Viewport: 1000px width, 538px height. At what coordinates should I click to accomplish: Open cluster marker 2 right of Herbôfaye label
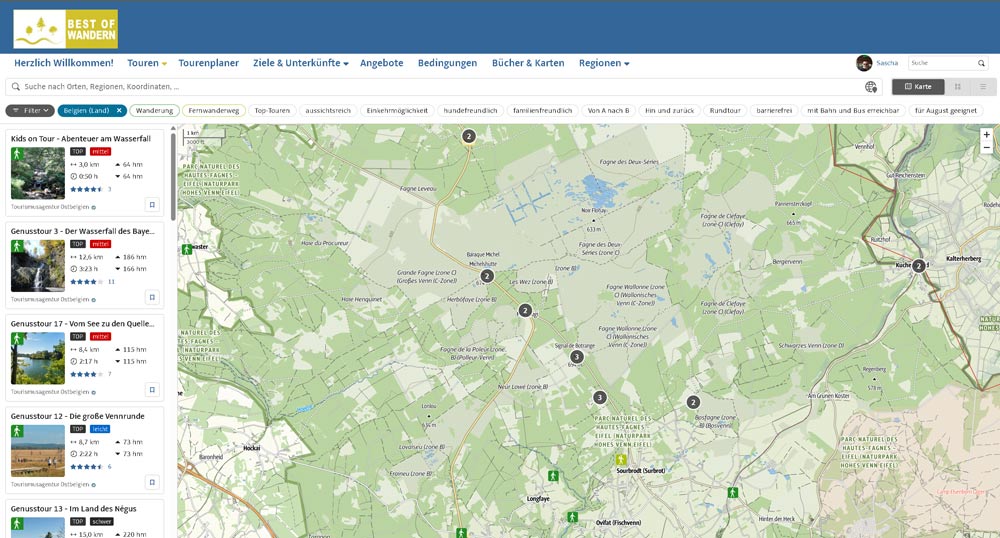[525, 310]
